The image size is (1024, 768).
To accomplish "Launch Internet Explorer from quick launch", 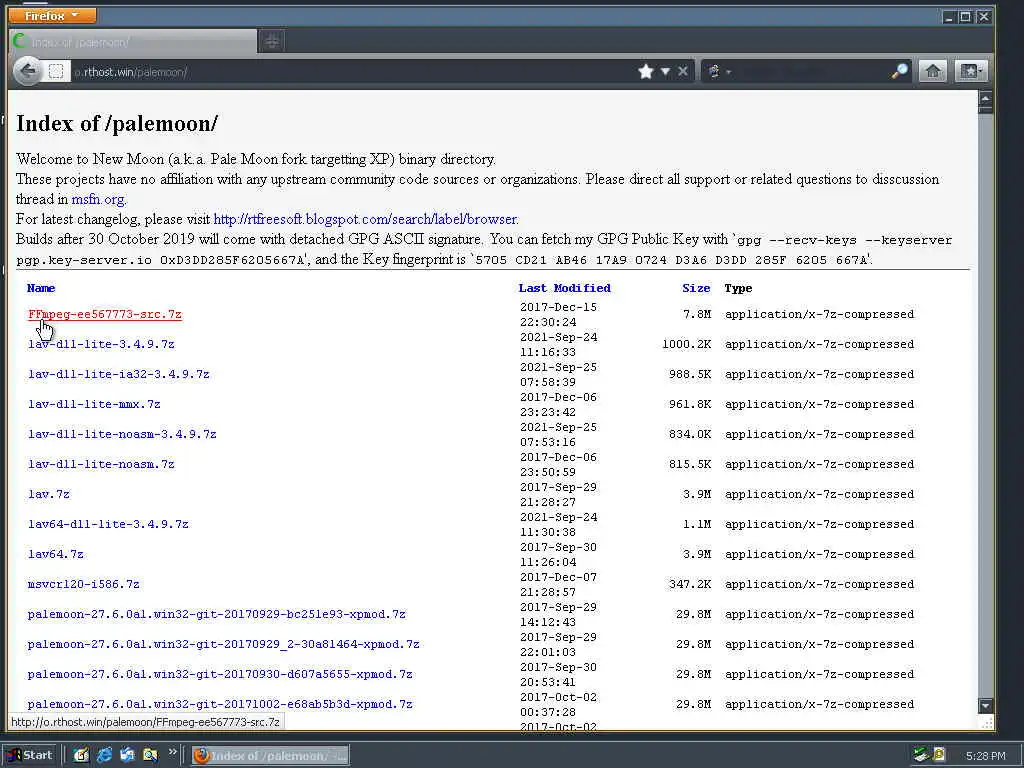I will (104, 755).
